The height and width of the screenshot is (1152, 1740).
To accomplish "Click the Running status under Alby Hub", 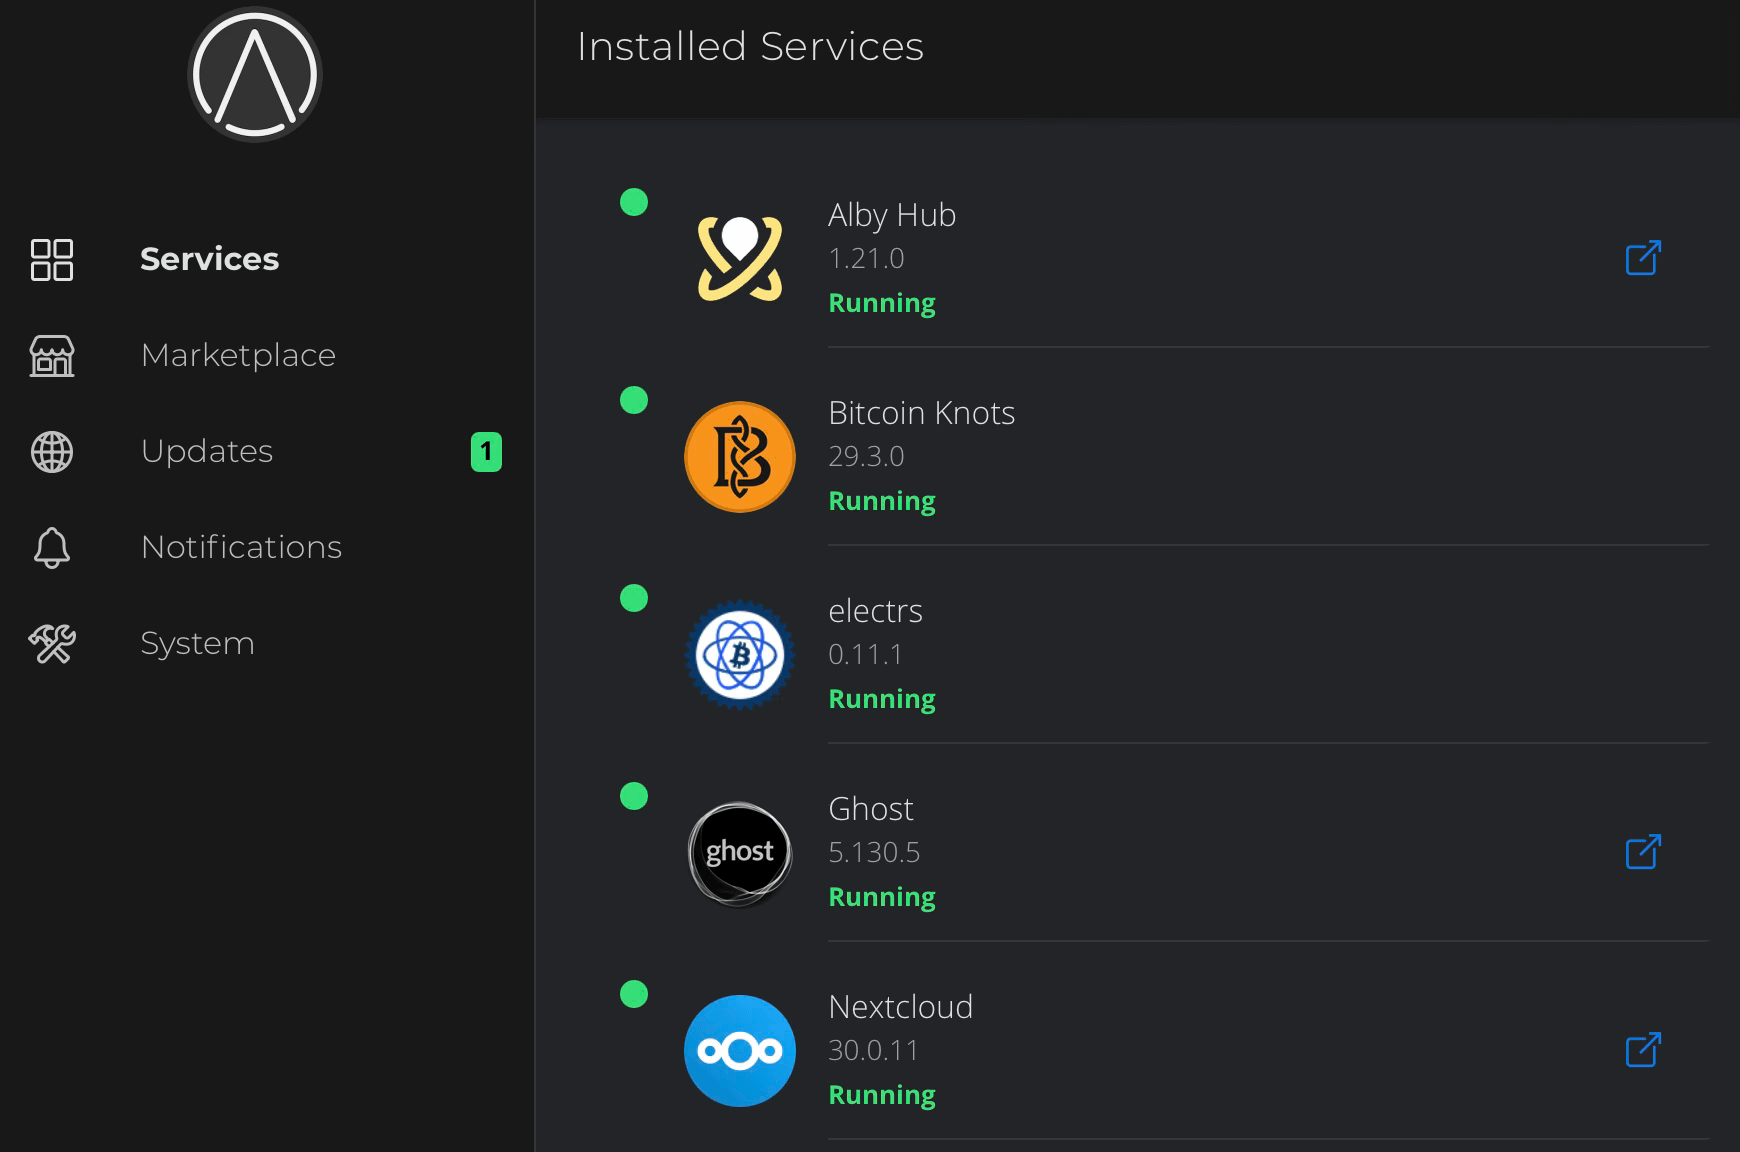I will point(882,304).
